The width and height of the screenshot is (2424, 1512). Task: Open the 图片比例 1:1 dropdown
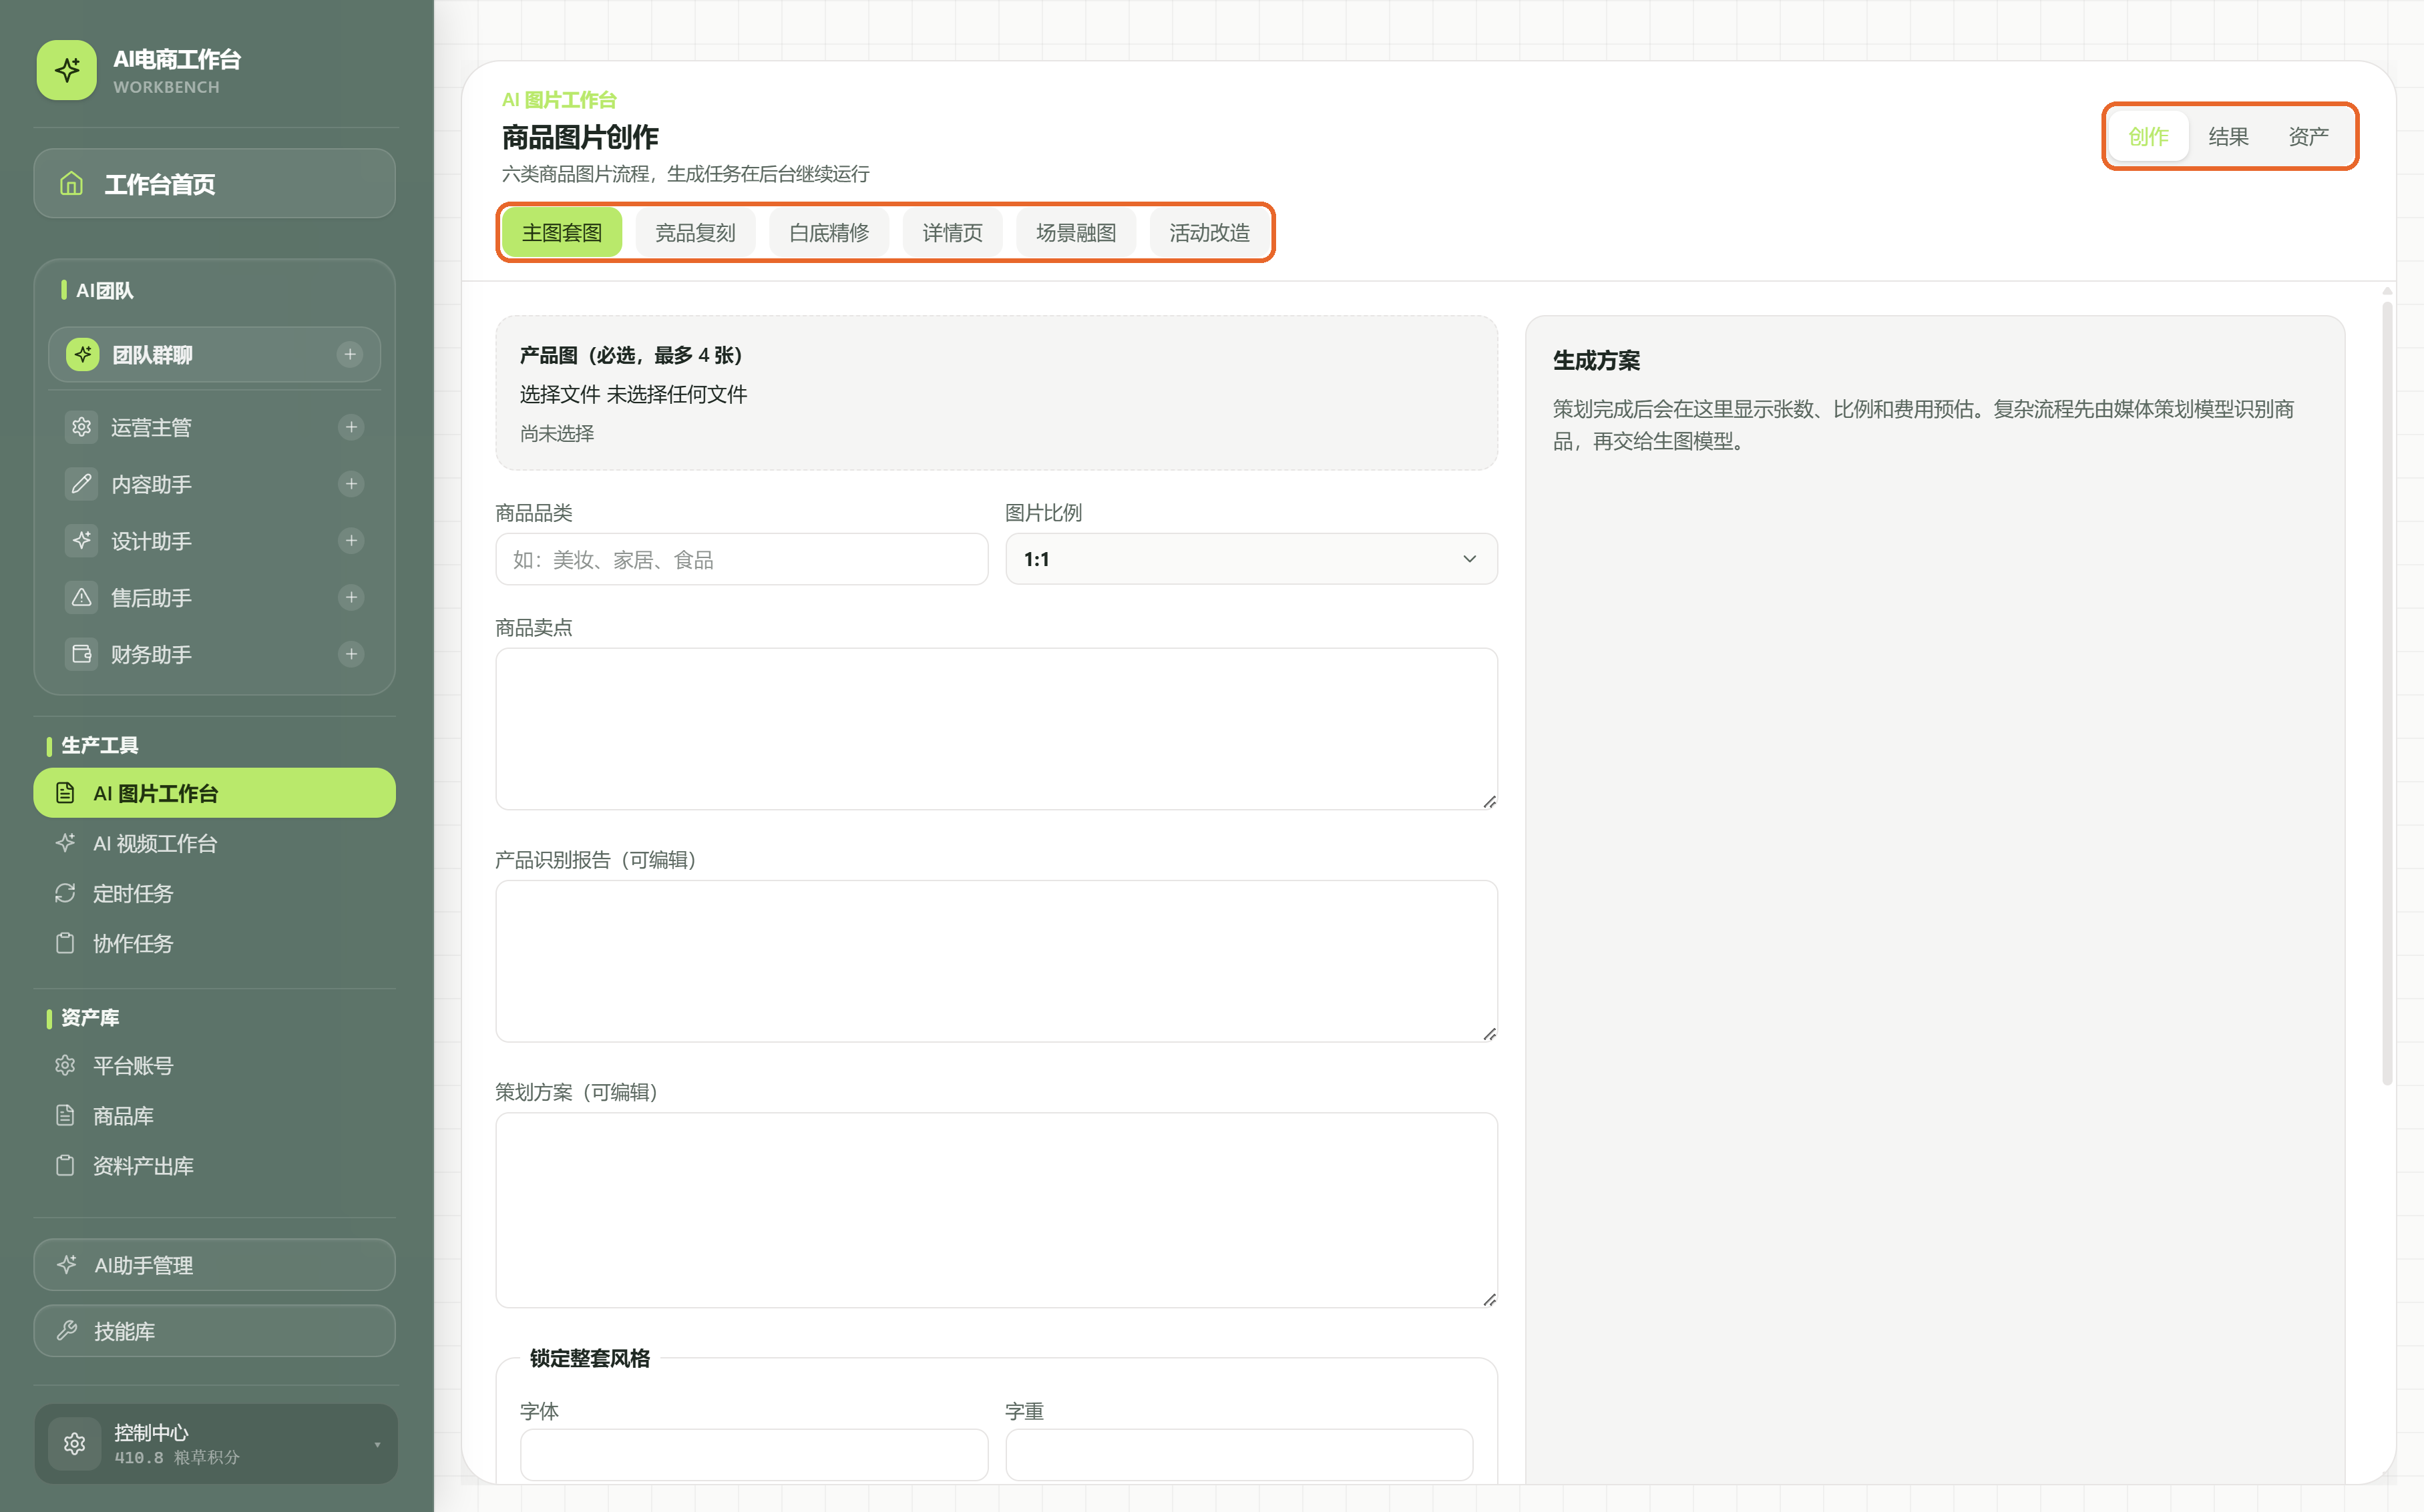(x=1251, y=559)
